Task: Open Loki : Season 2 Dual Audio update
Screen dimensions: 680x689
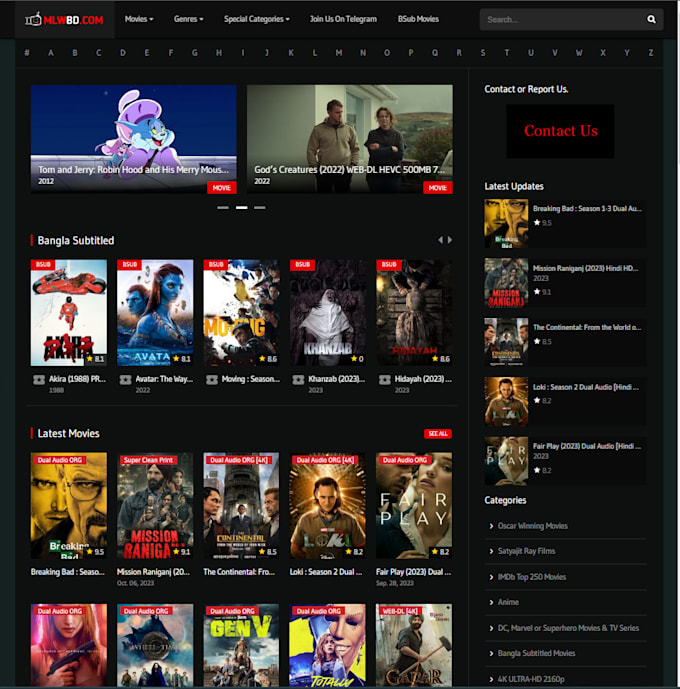Action: (586, 387)
